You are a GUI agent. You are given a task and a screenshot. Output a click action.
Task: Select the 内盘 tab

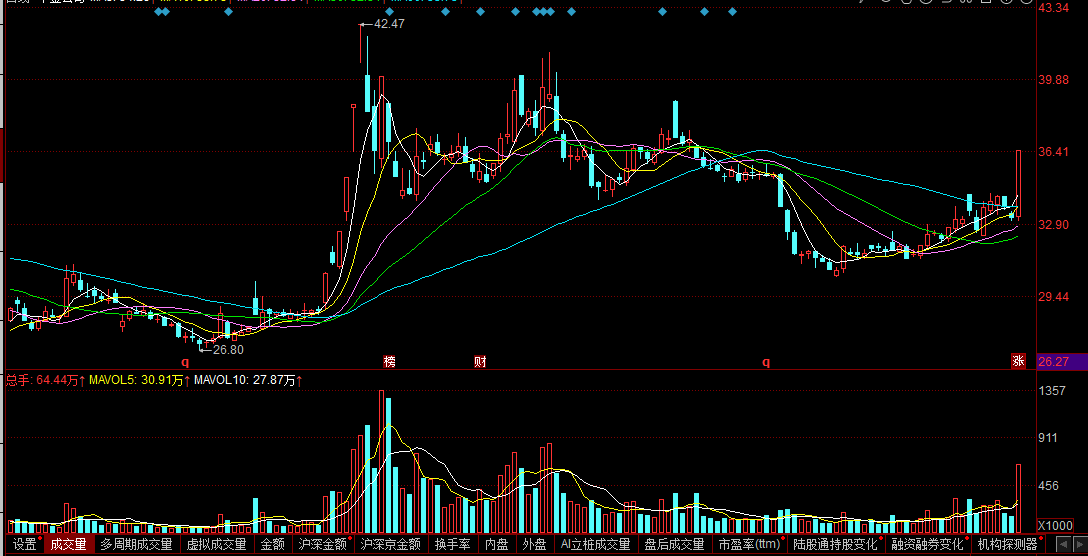[x=497, y=544]
